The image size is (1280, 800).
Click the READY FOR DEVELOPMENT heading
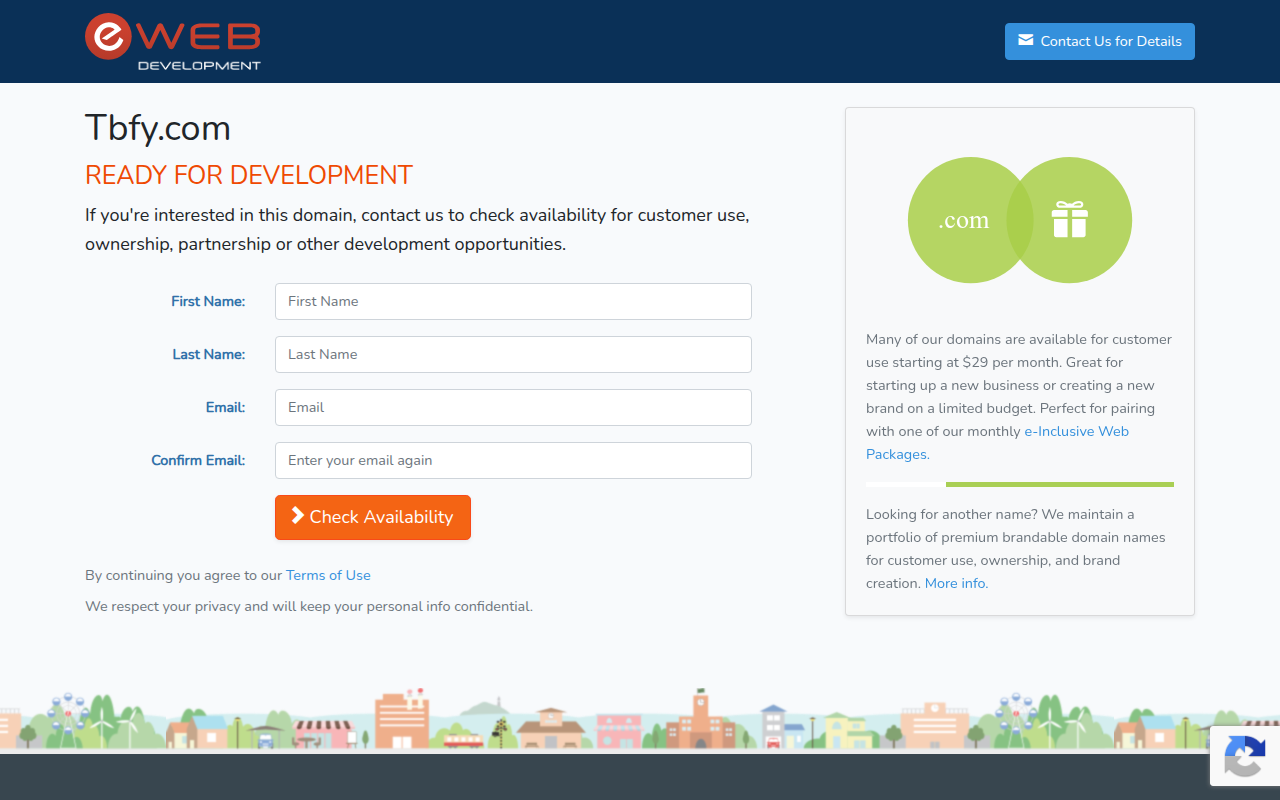click(x=249, y=175)
